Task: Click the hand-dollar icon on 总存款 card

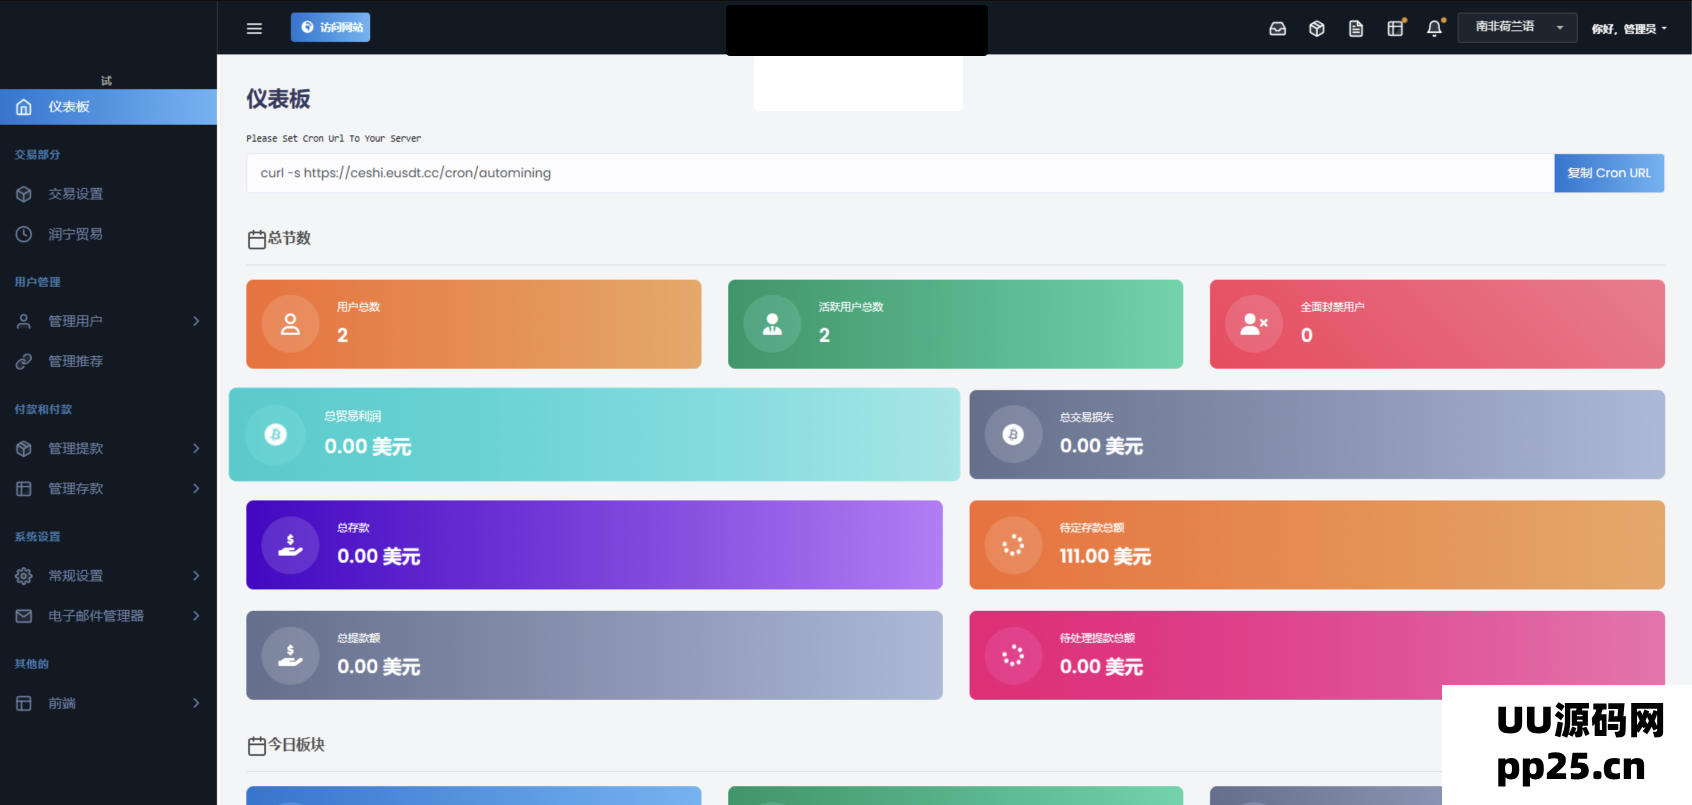Action: (x=290, y=545)
